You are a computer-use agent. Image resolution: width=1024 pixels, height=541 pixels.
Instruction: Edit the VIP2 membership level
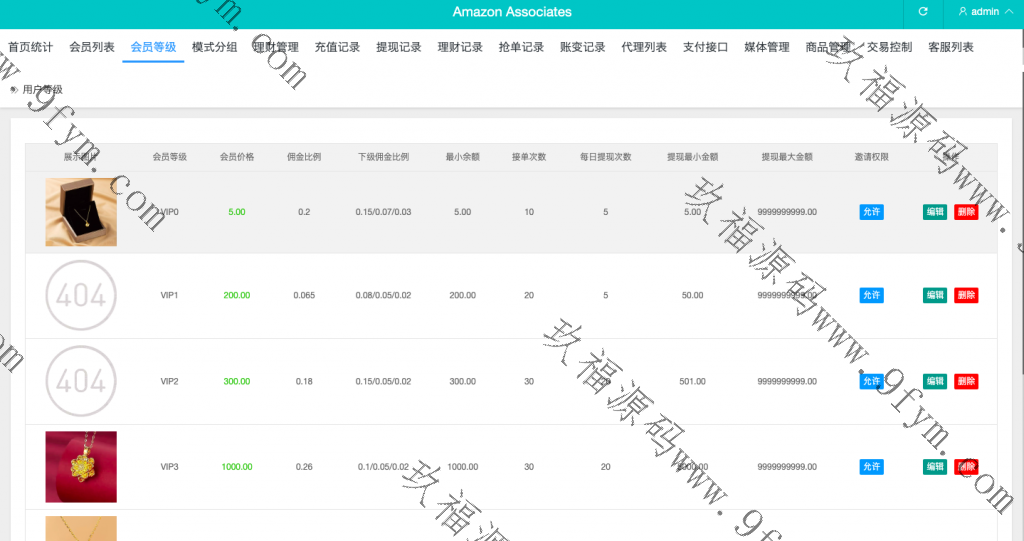pos(934,381)
